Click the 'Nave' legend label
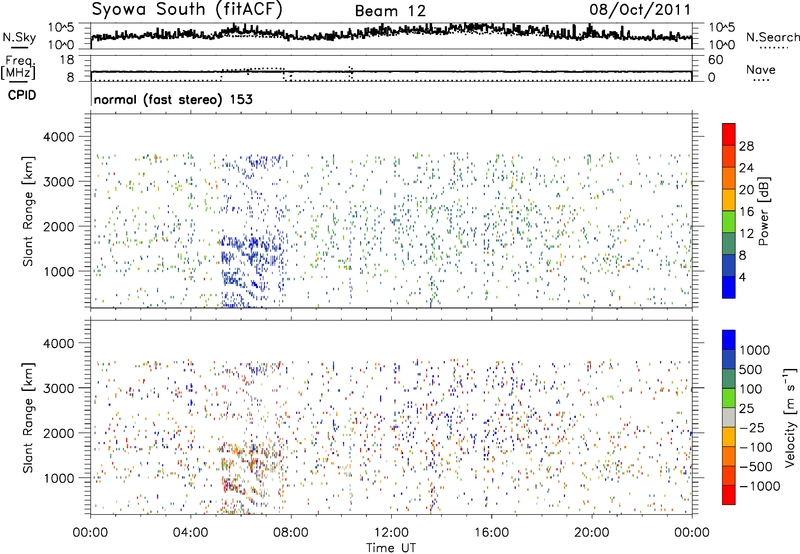The width and height of the screenshot is (800, 554). coord(761,69)
